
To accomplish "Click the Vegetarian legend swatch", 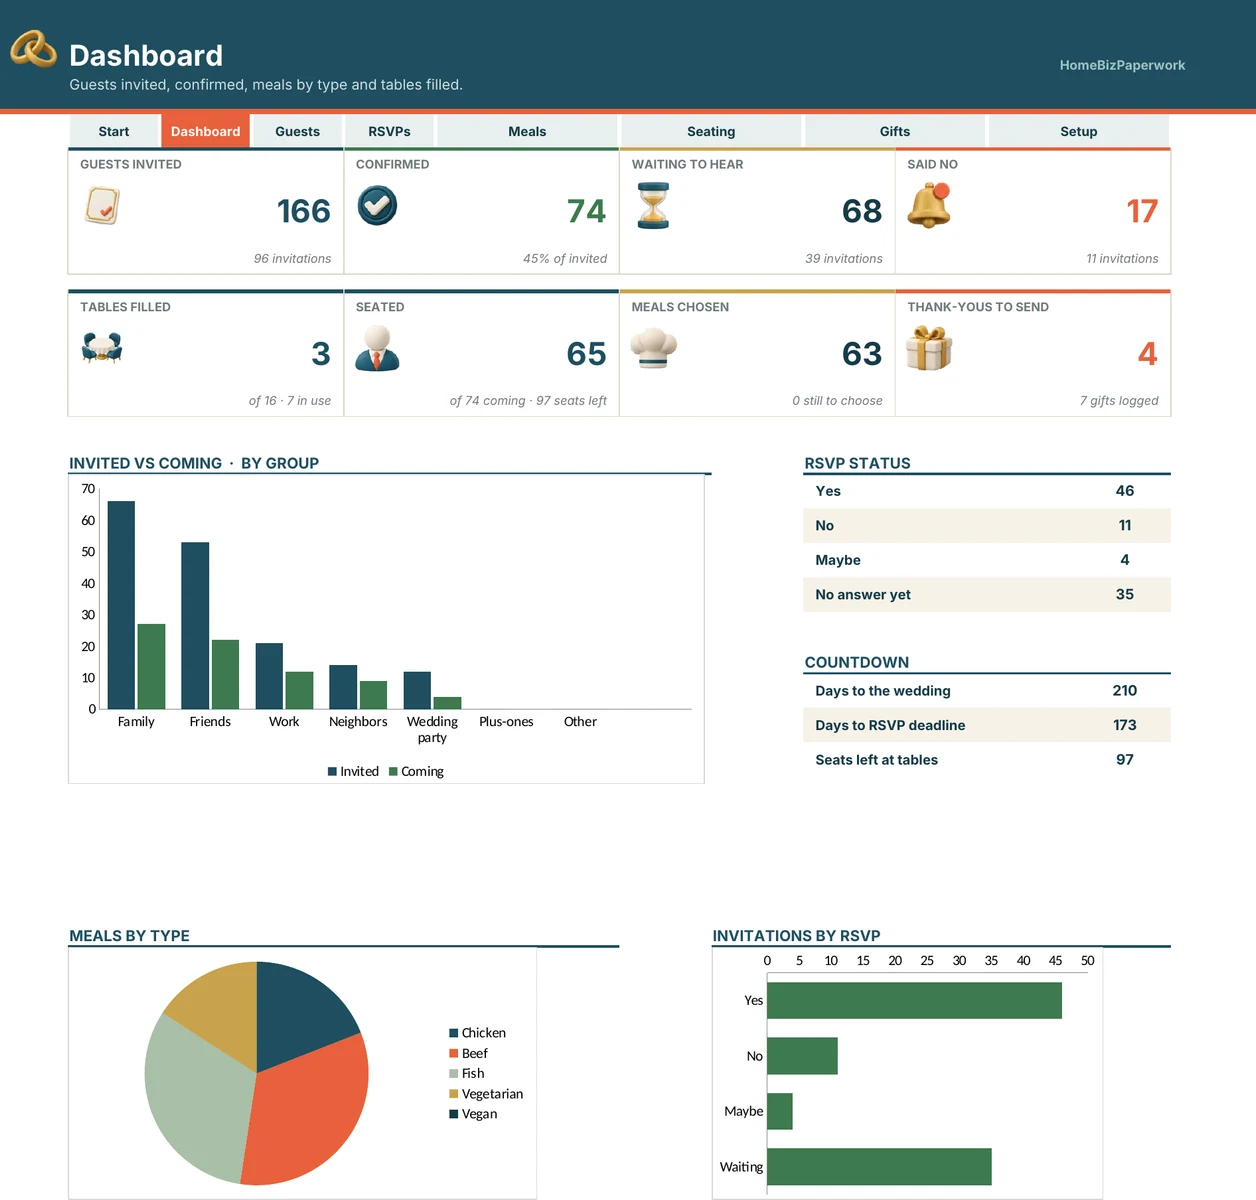I will point(453,1094).
